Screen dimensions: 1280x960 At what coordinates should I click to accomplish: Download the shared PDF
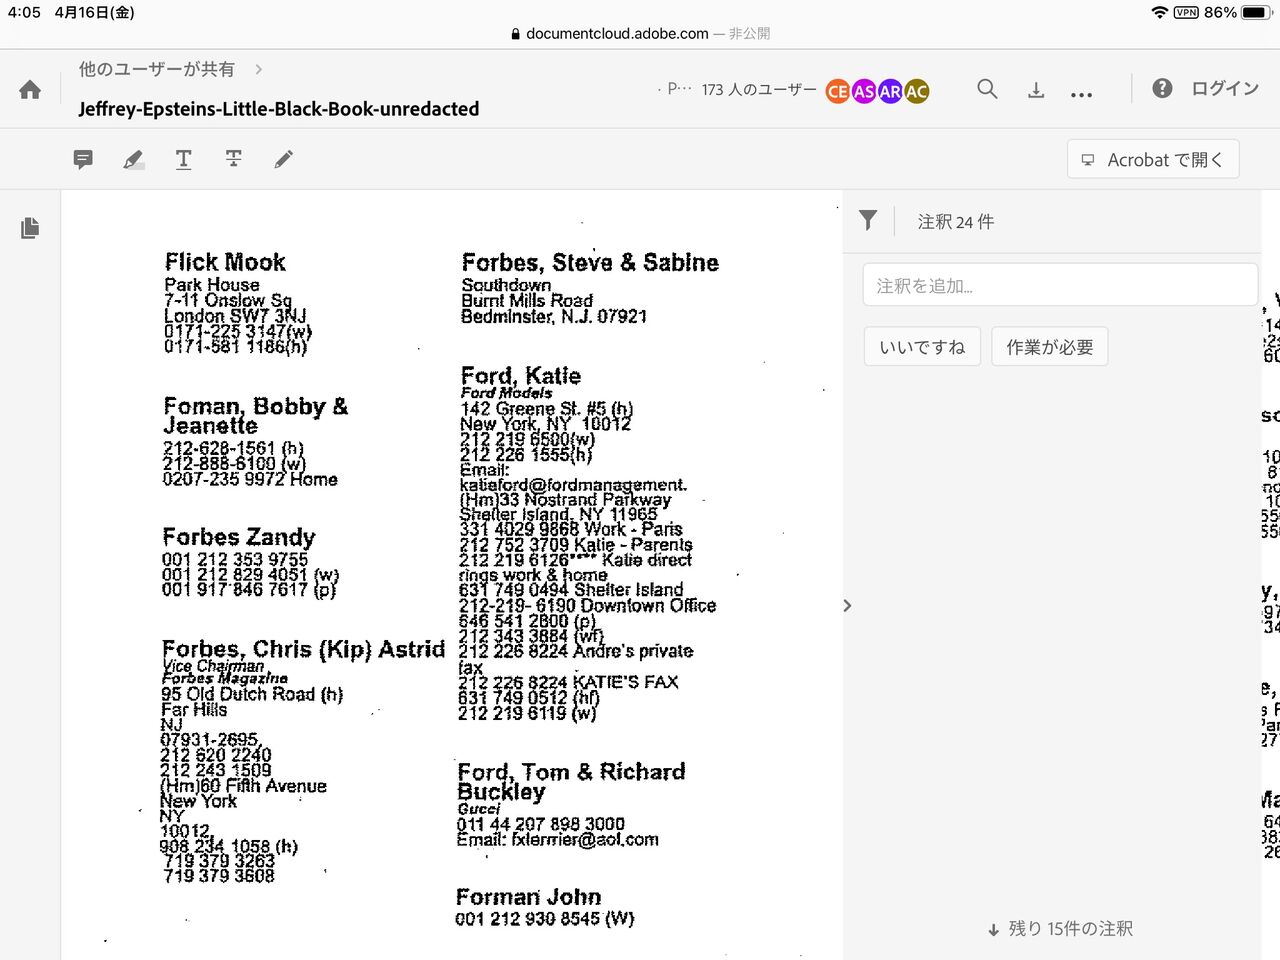pyautogui.click(x=1036, y=90)
